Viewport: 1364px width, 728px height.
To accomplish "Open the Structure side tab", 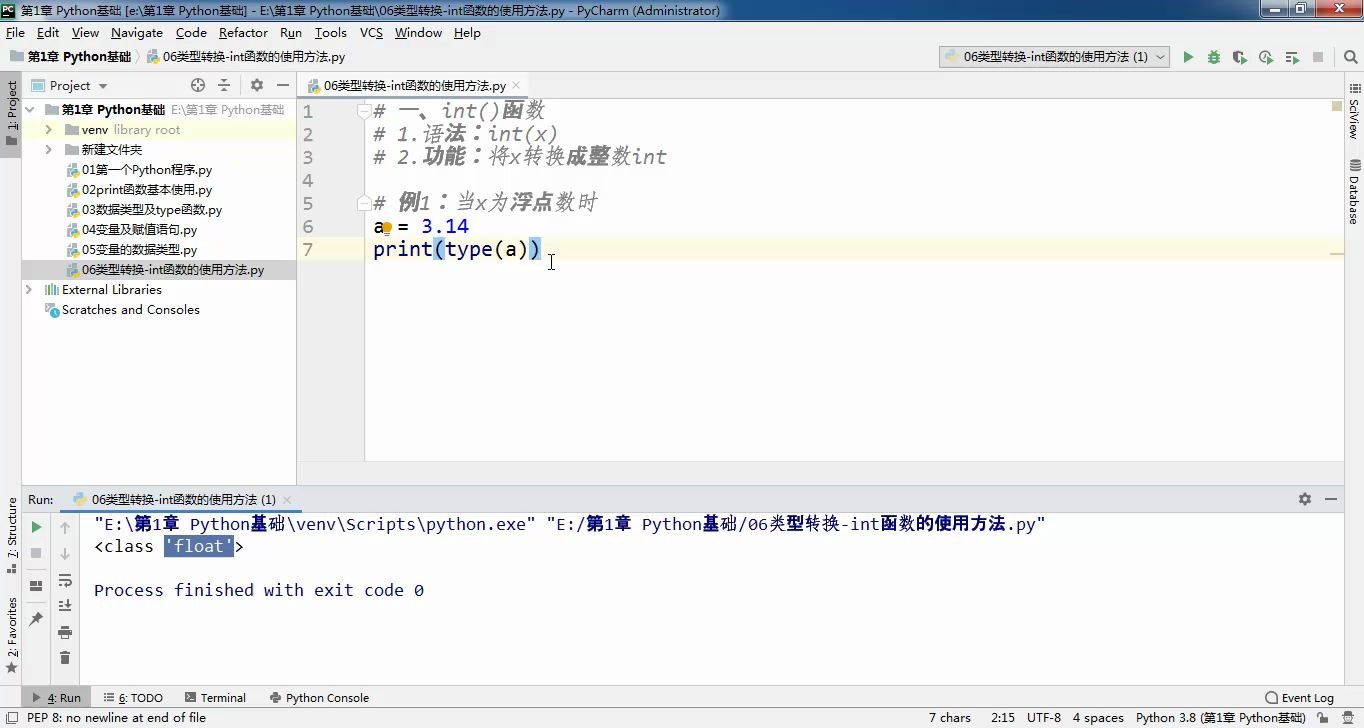I will click(x=12, y=535).
